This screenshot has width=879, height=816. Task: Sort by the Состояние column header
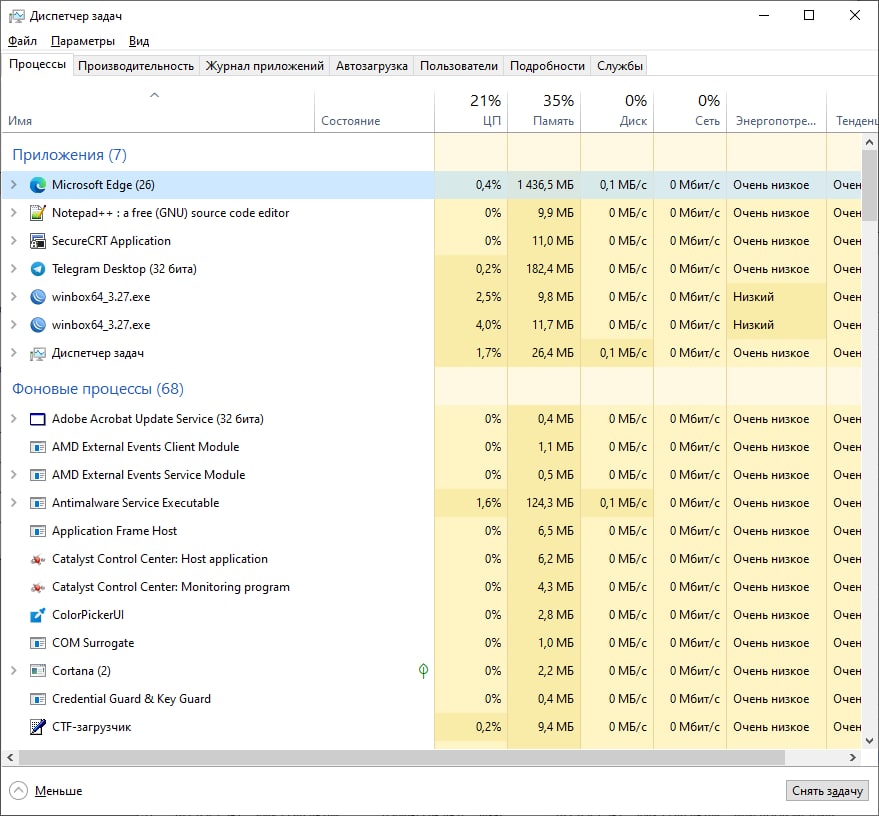pyautogui.click(x=374, y=112)
